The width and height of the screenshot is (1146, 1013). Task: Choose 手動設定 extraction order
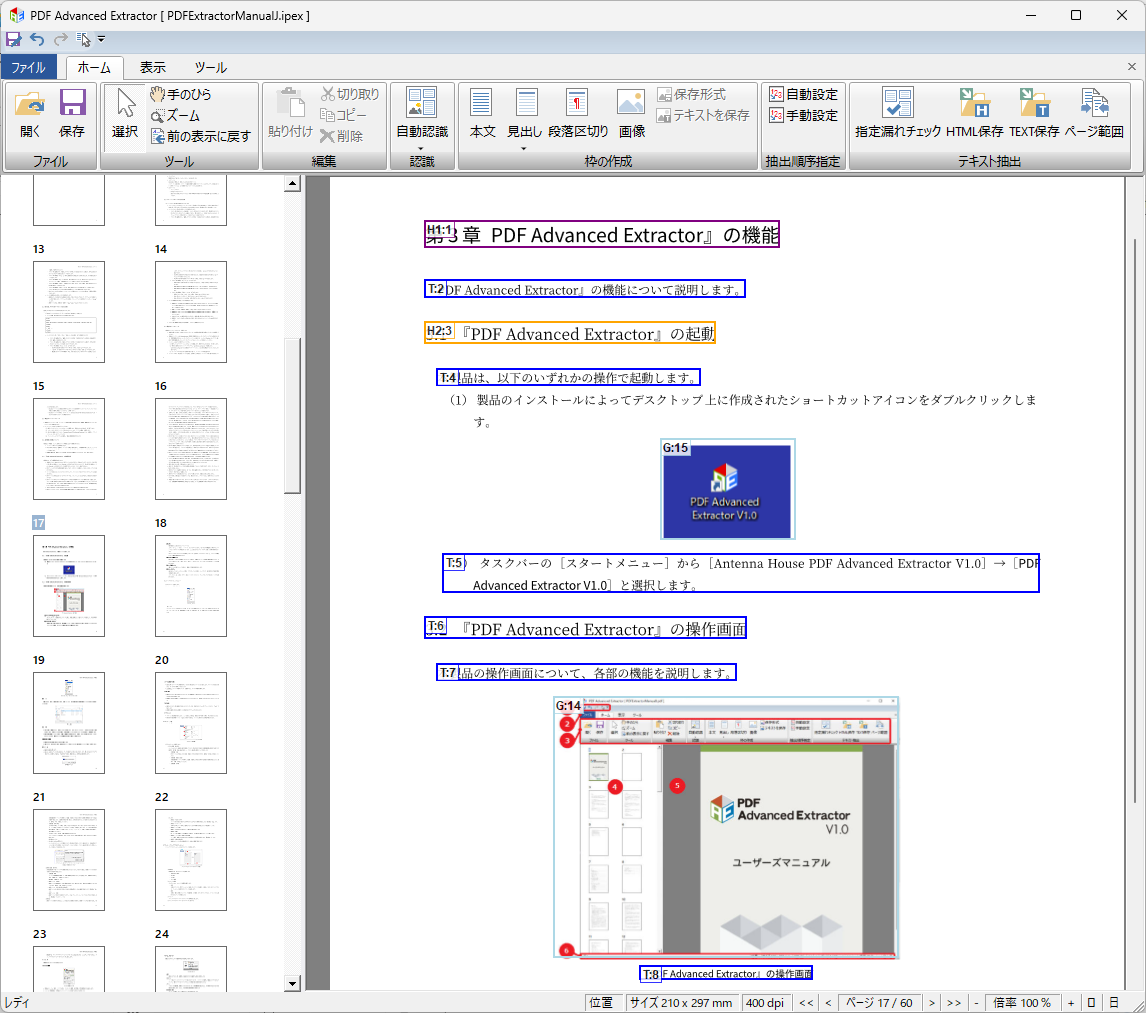tap(803, 115)
